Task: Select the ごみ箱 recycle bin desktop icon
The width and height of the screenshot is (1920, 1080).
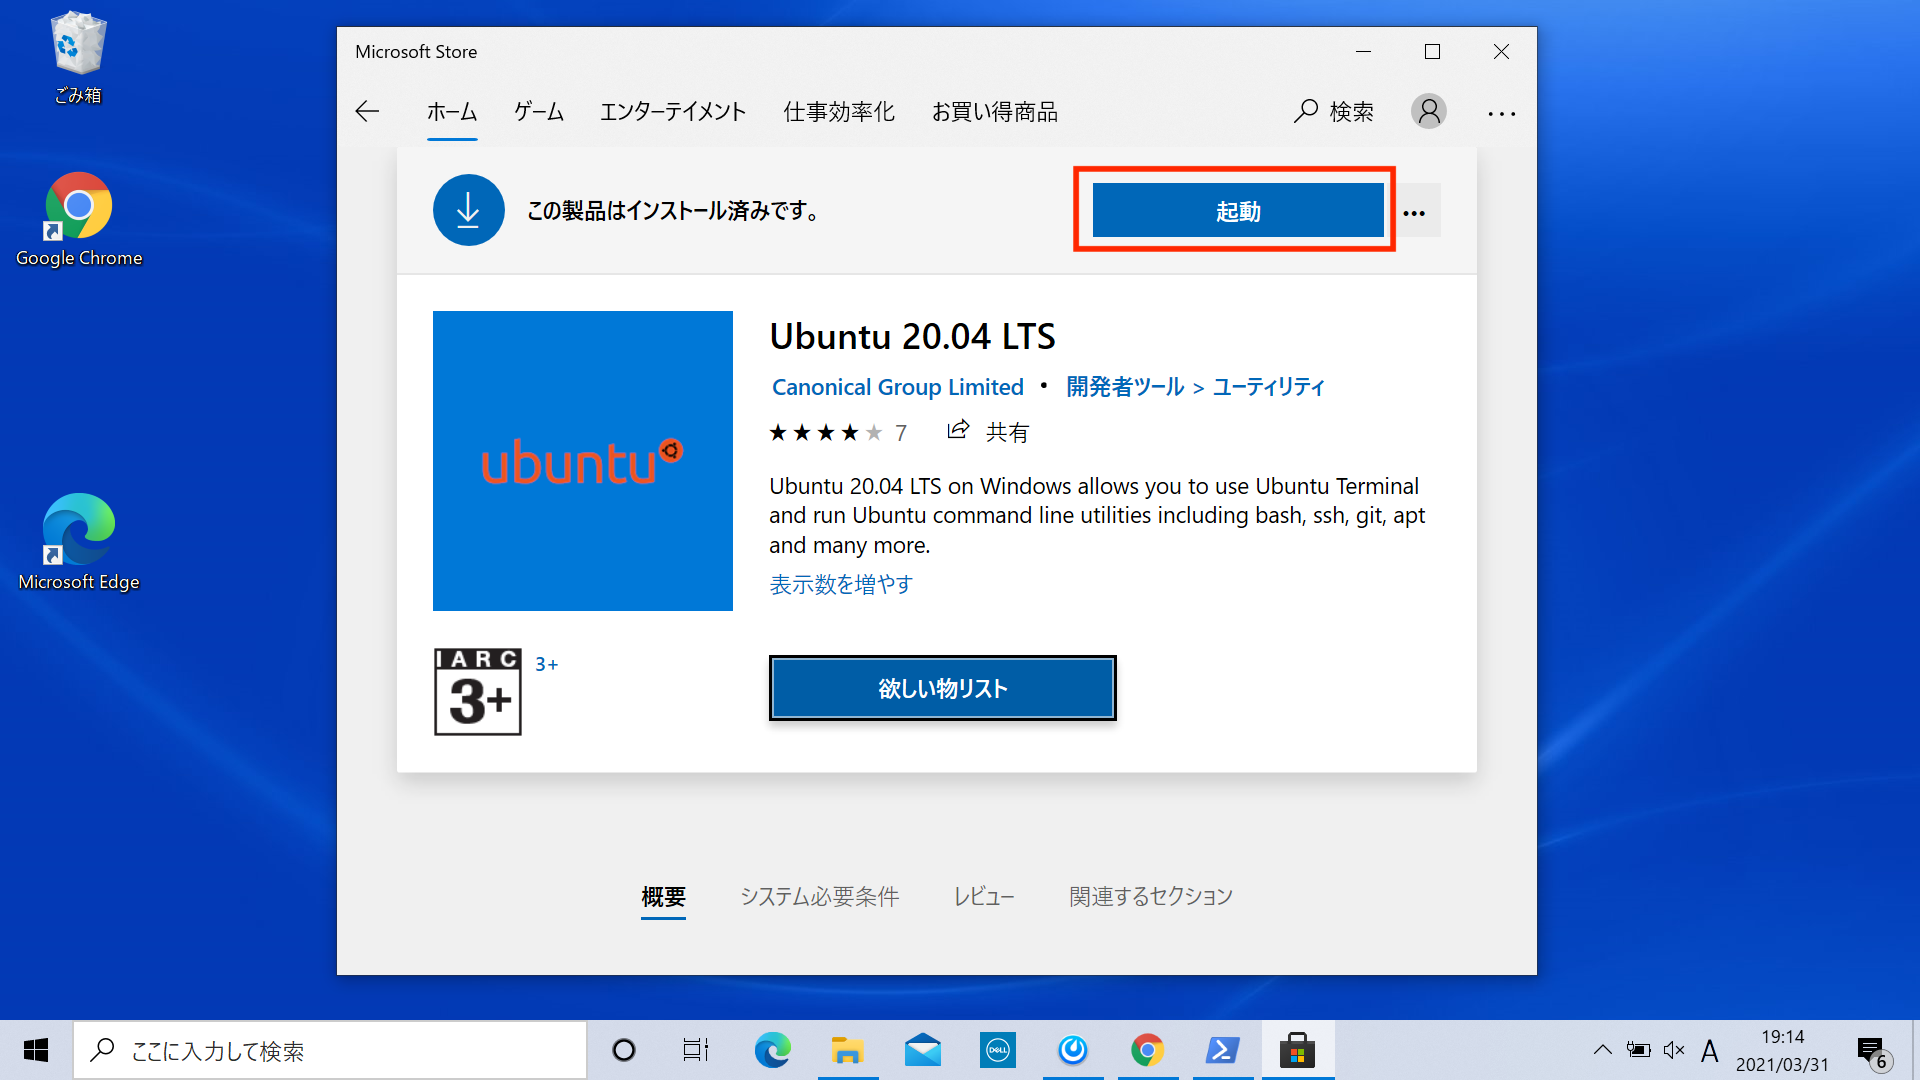Action: (x=78, y=58)
